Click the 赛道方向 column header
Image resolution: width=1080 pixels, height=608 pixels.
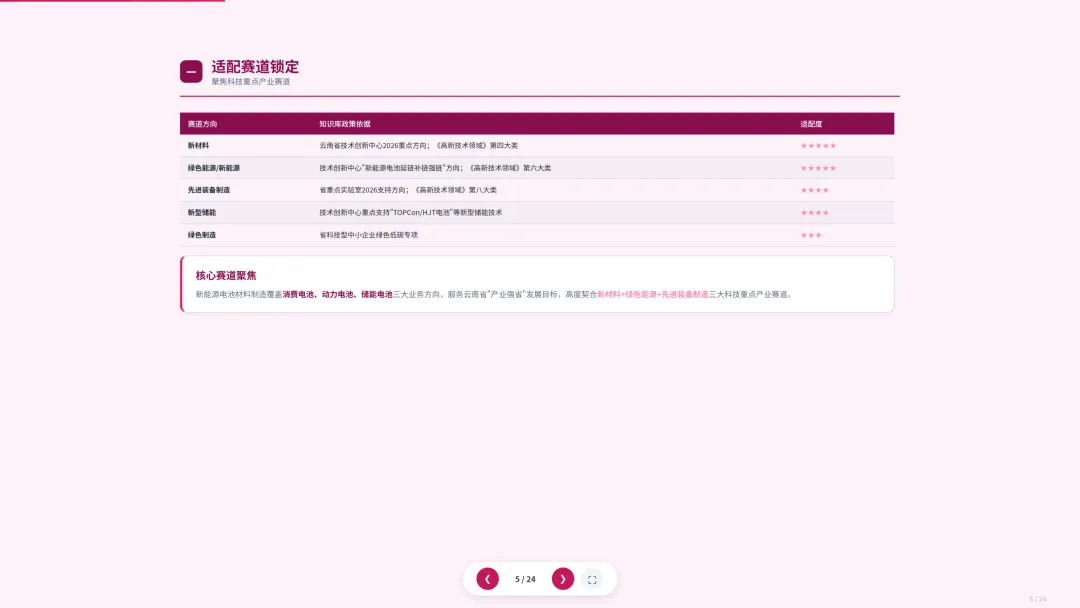point(202,124)
